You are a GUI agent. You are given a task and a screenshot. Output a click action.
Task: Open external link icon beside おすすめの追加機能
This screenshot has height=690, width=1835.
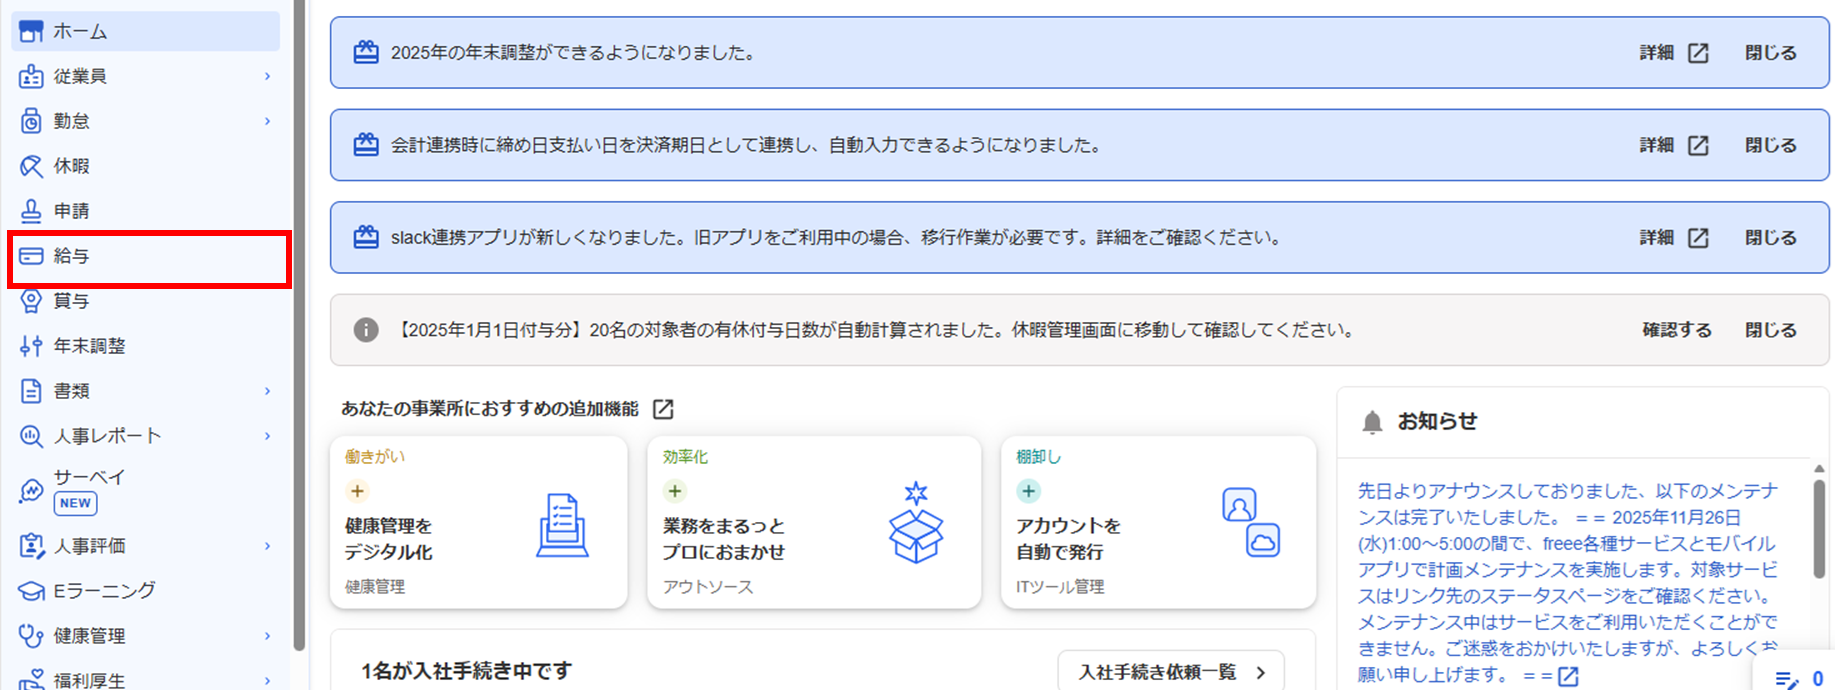pyautogui.click(x=663, y=409)
